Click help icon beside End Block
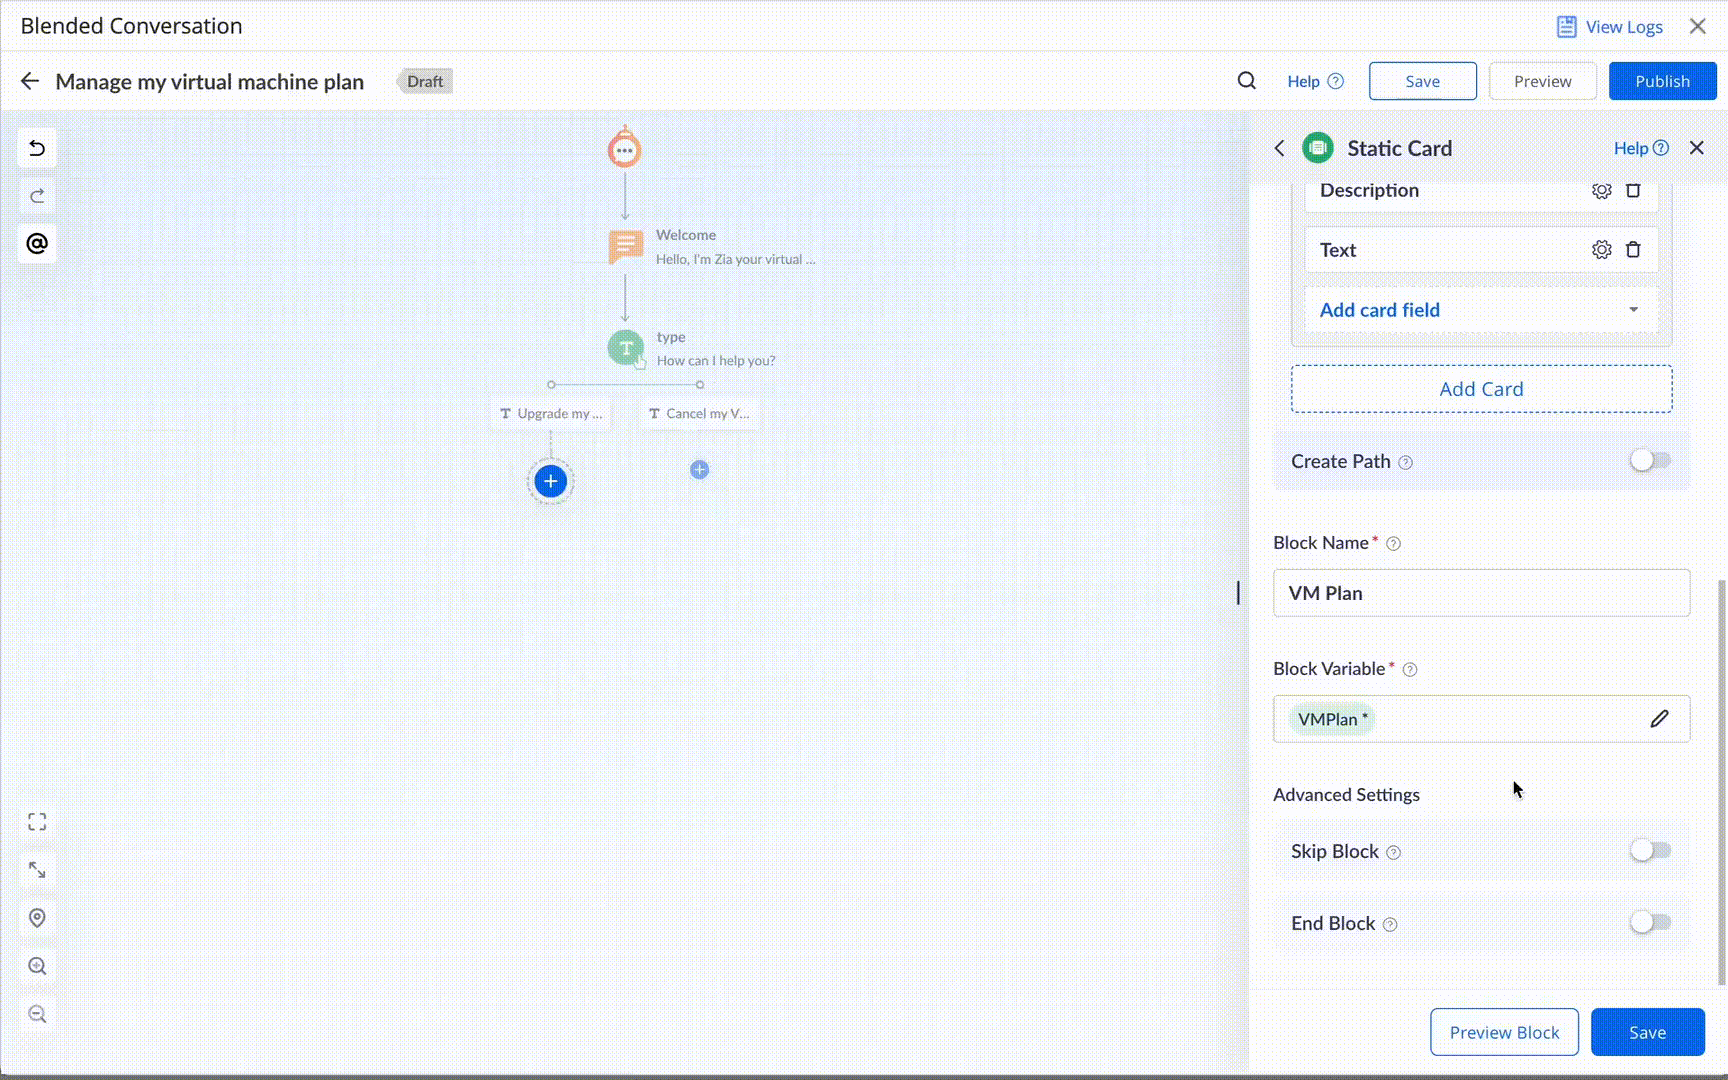 point(1390,924)
